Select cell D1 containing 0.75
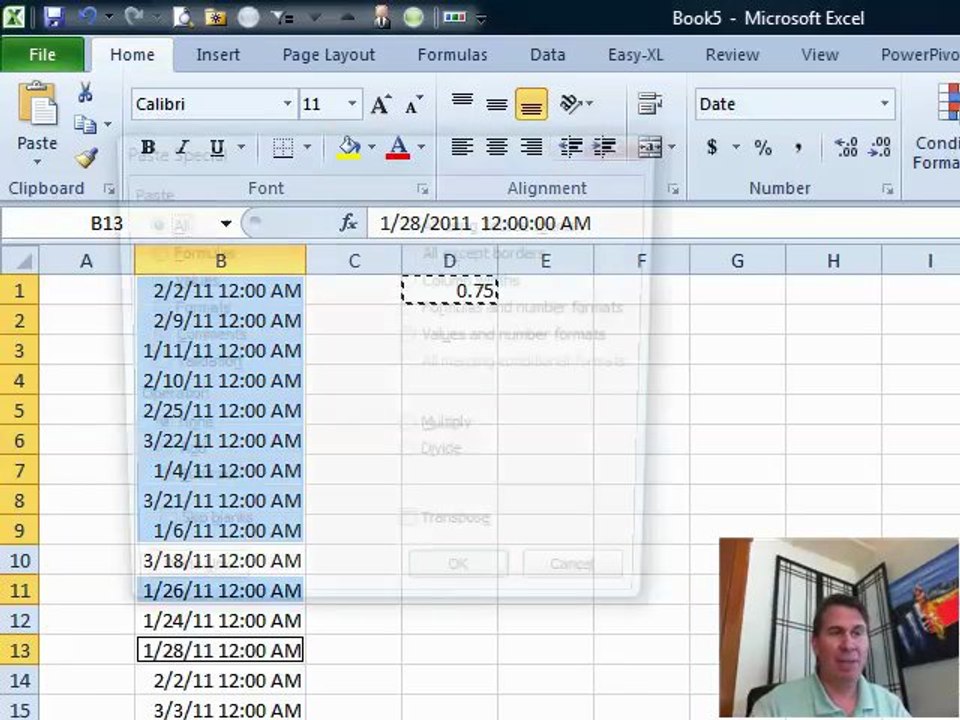Image resolution: width=960 pixels, height=720 pixels. [449, 290]
